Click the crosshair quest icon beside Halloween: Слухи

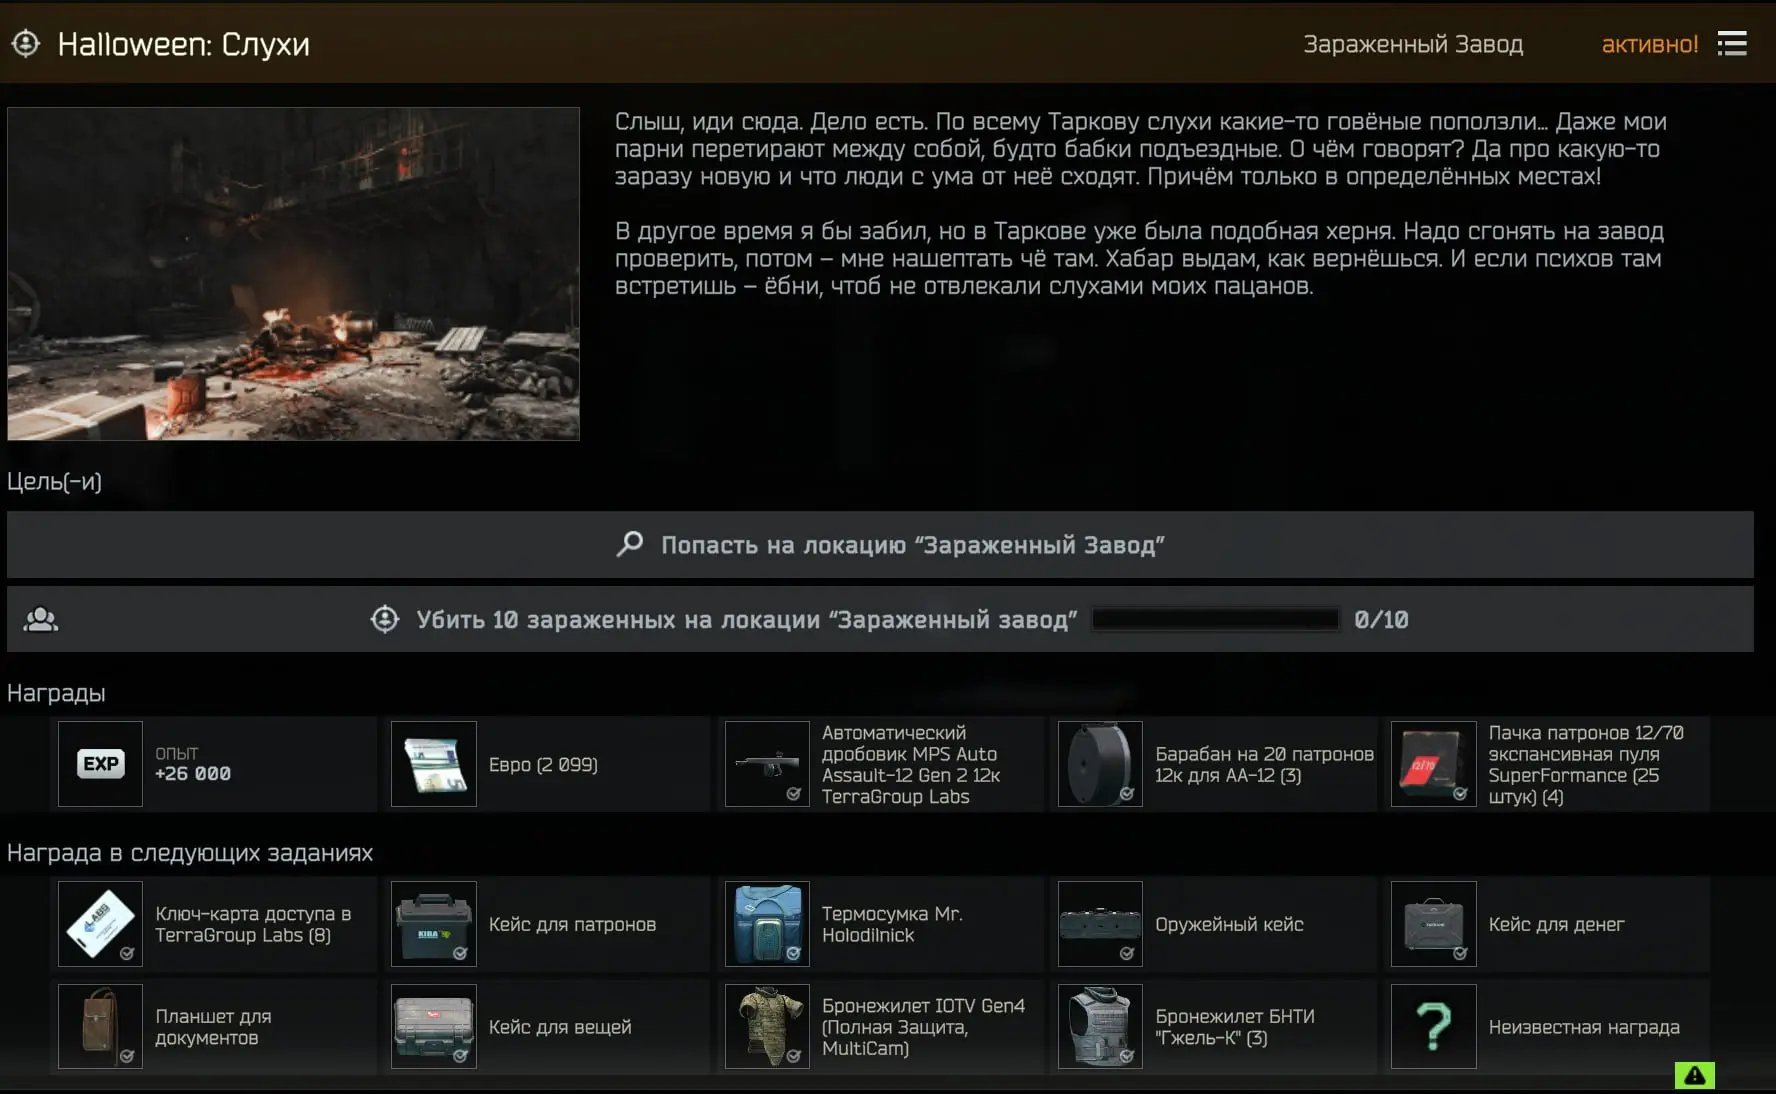click(26, 44)
